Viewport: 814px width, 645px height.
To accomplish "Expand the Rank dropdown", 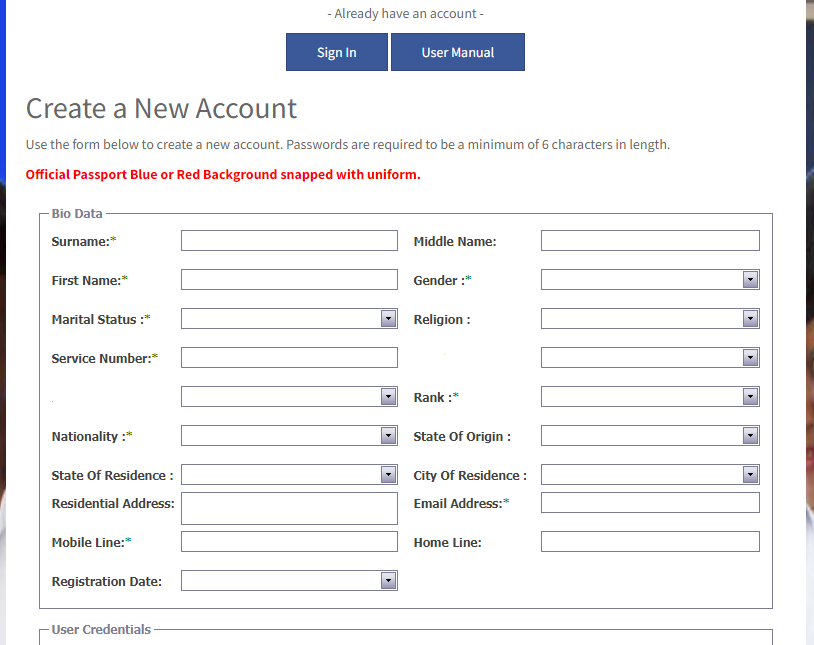I will (x=649, y=397).
